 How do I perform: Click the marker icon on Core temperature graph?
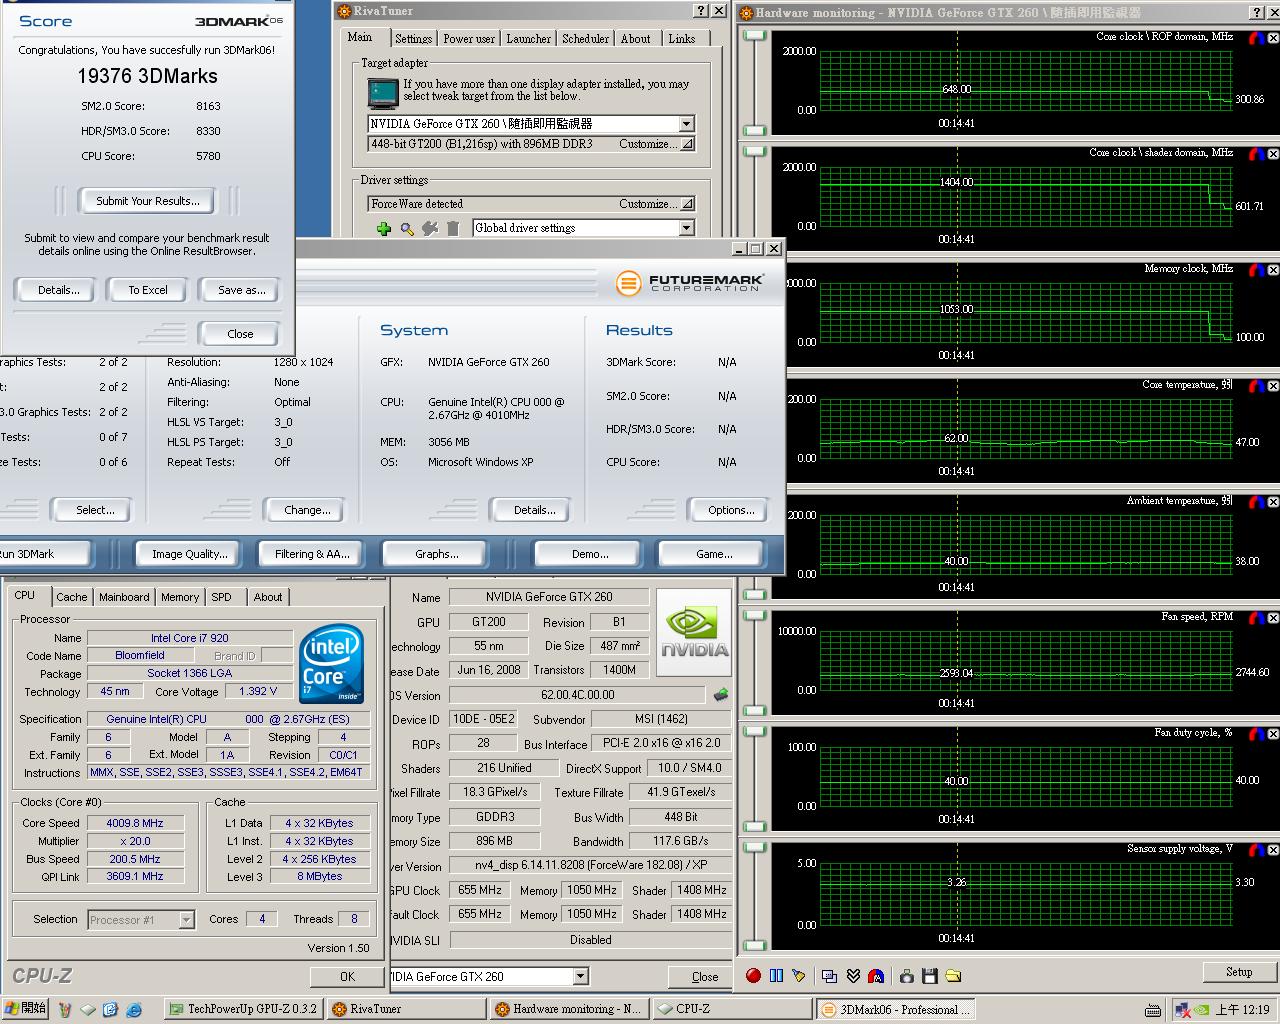[x=1256, y=386]
